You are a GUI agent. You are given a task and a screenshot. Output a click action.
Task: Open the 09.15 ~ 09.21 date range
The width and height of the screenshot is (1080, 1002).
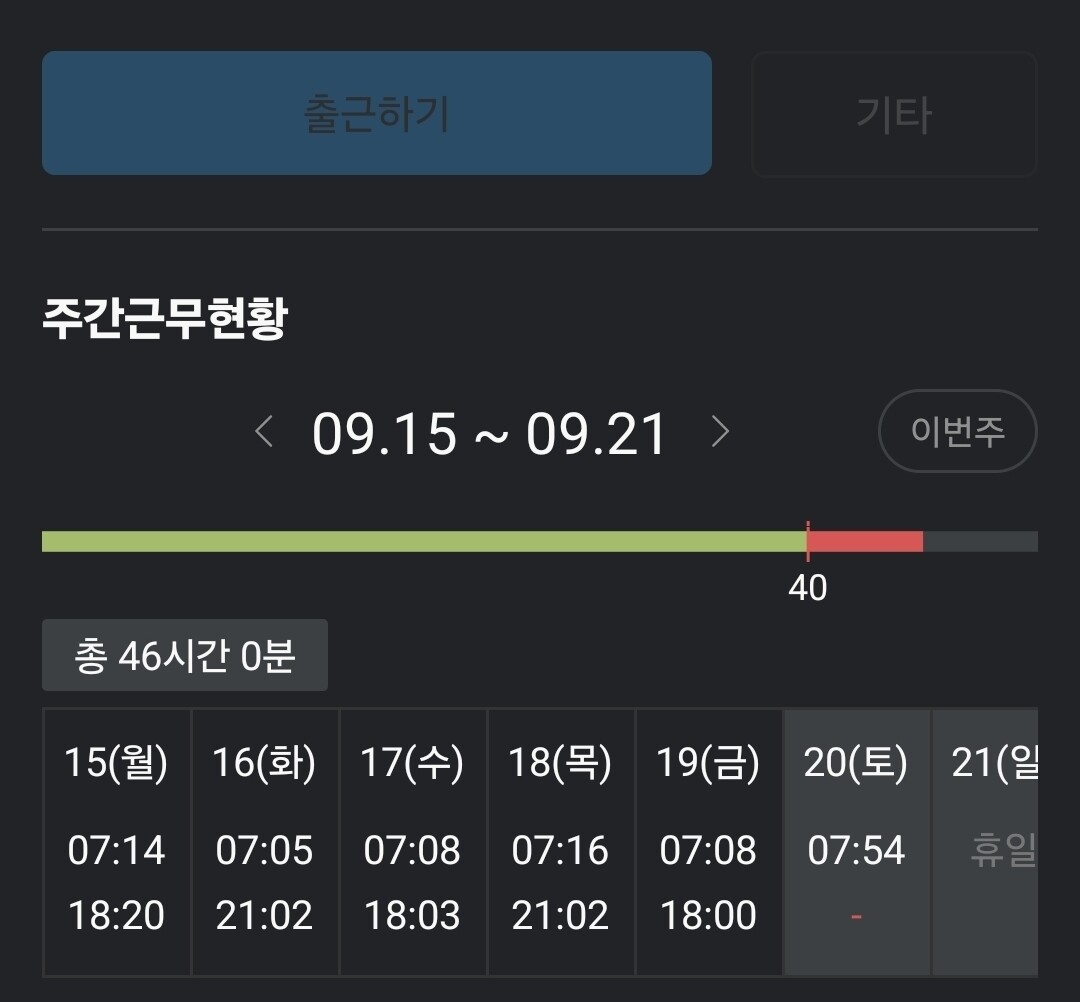coord(489,435)
